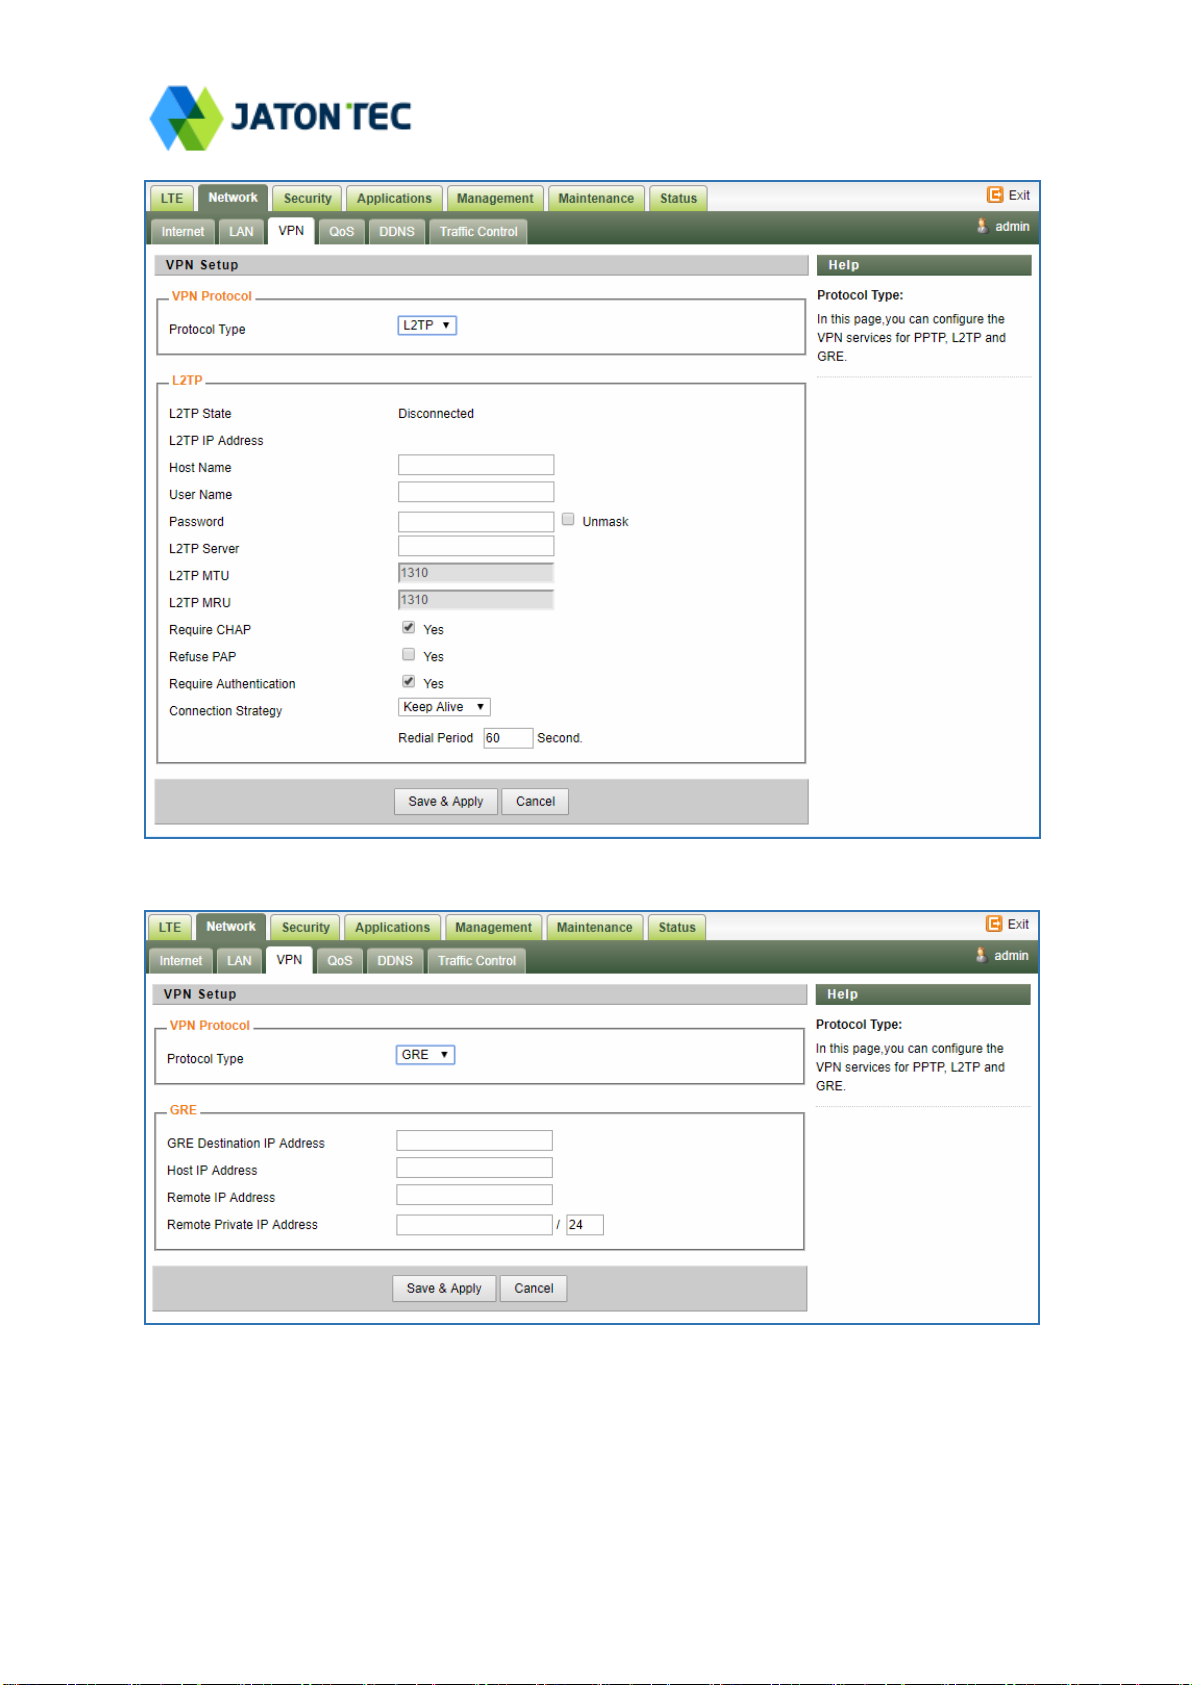
Task: Uncheck the Require CHAP checkbox
Action: click(x=408, y=628)
